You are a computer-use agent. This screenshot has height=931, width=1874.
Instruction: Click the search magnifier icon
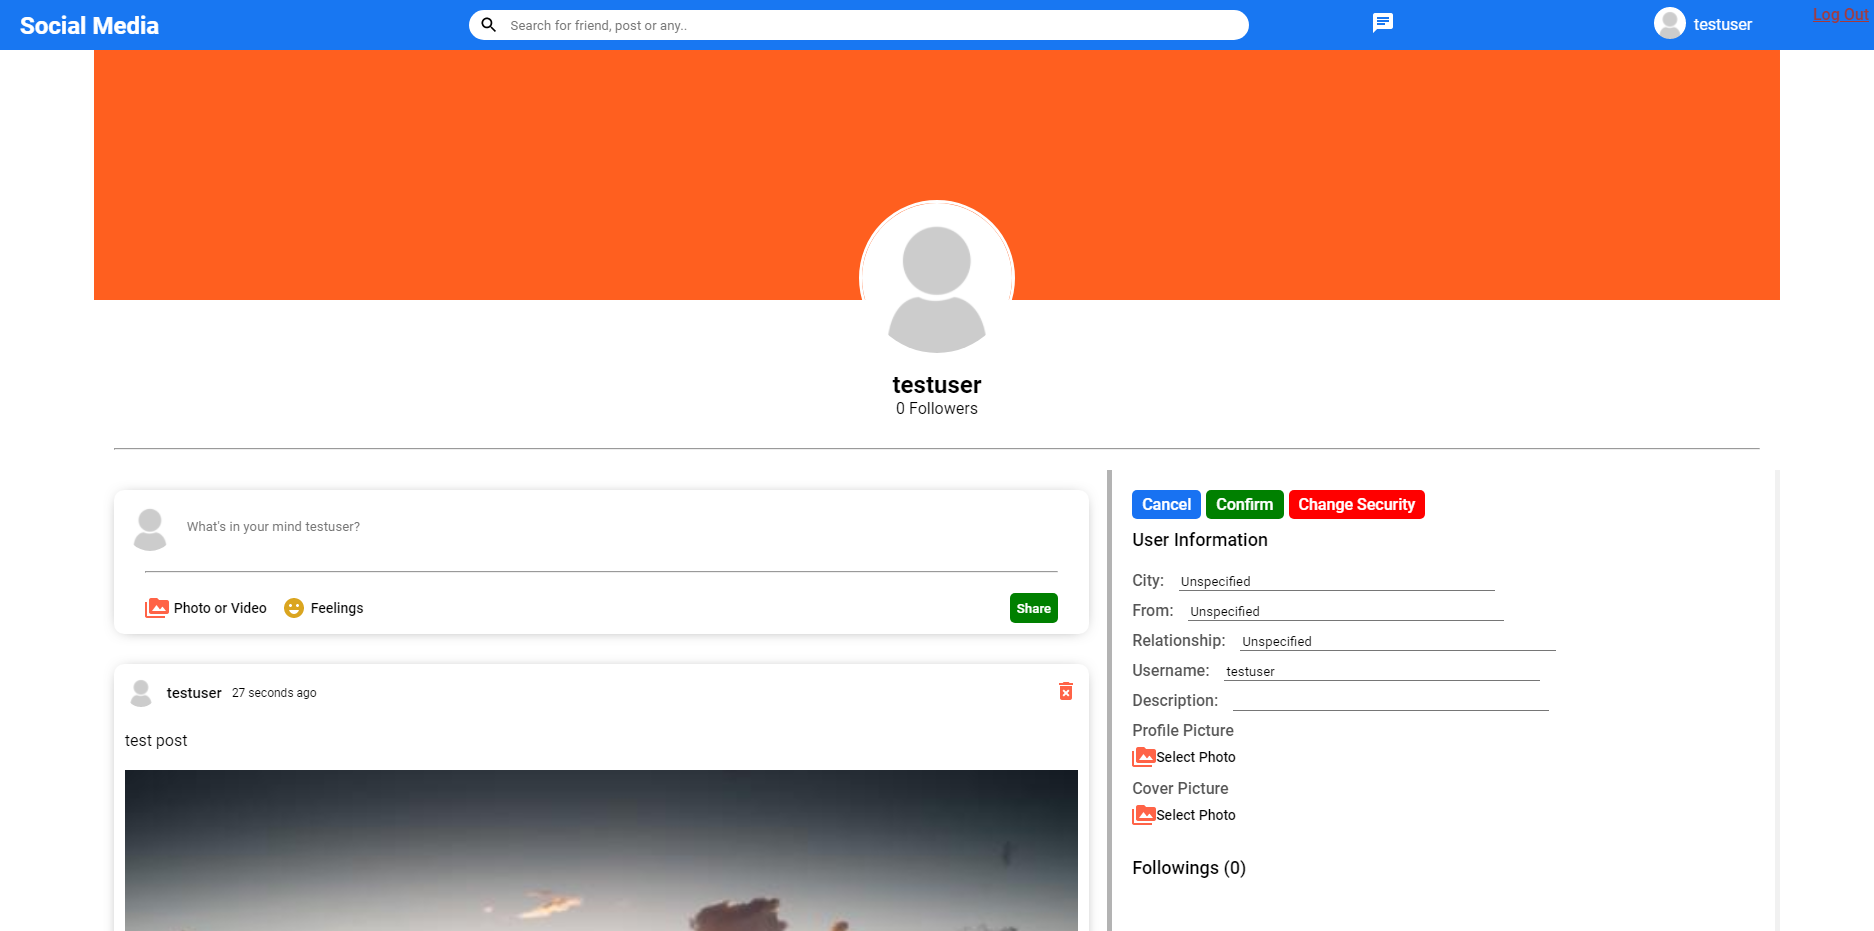click(488, 24)
